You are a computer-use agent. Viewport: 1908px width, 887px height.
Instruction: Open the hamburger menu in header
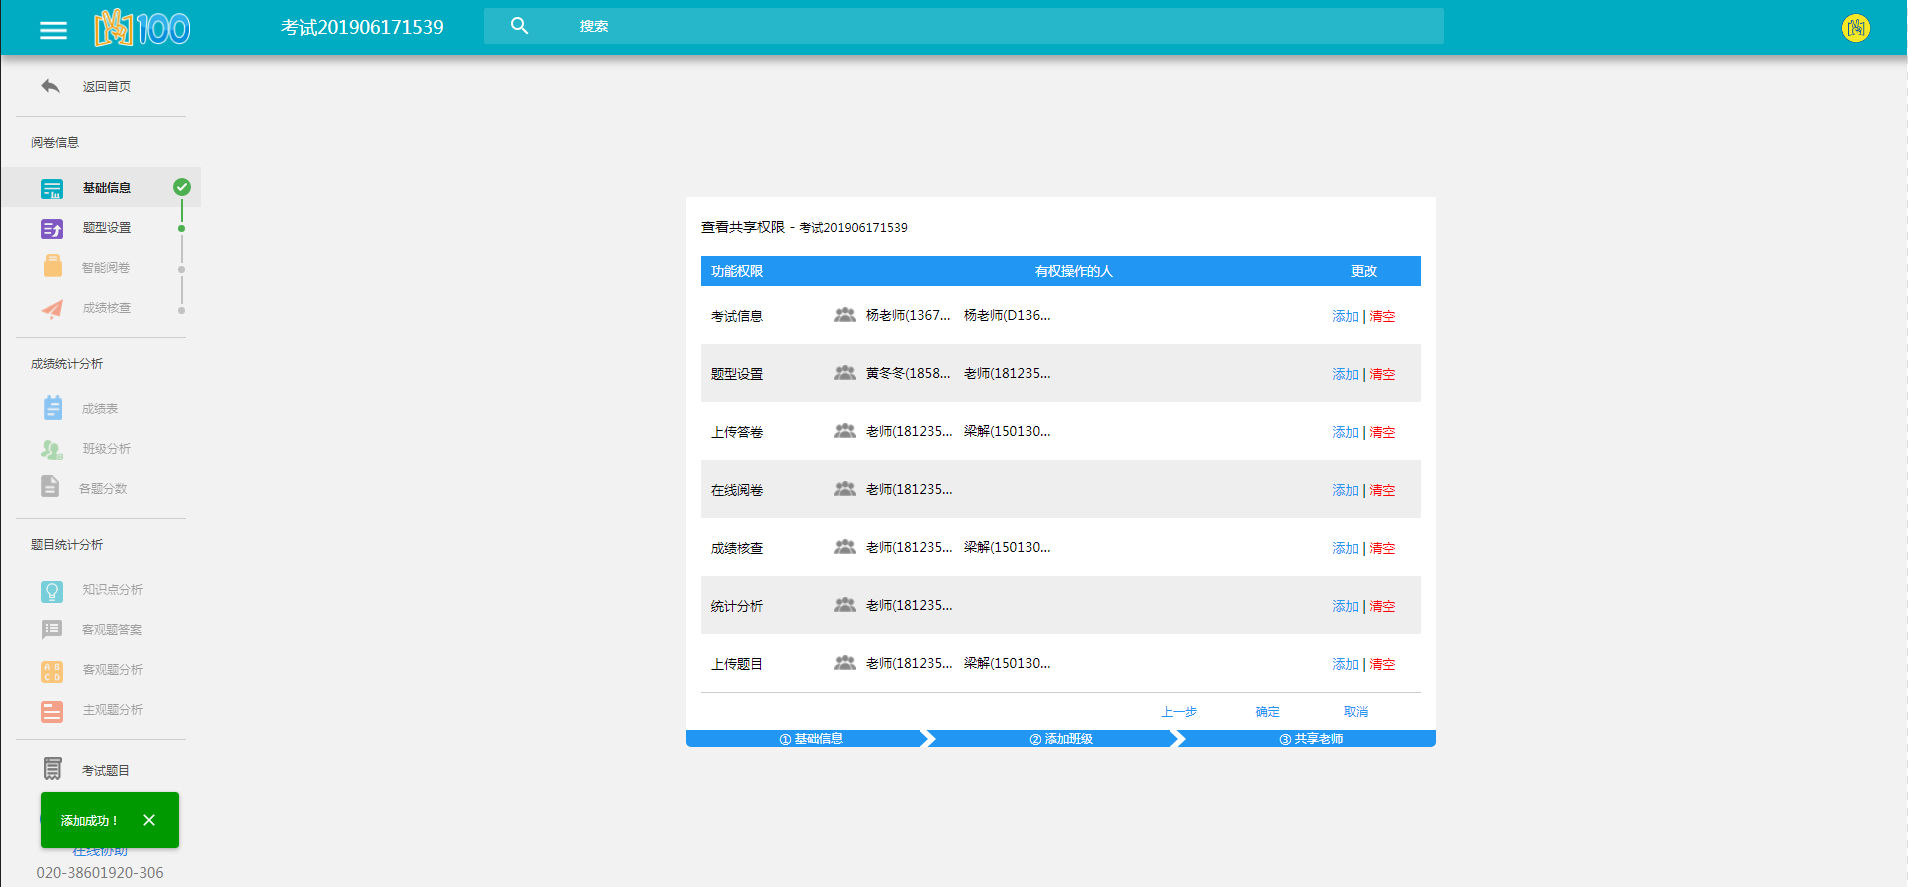click(53, 30)
